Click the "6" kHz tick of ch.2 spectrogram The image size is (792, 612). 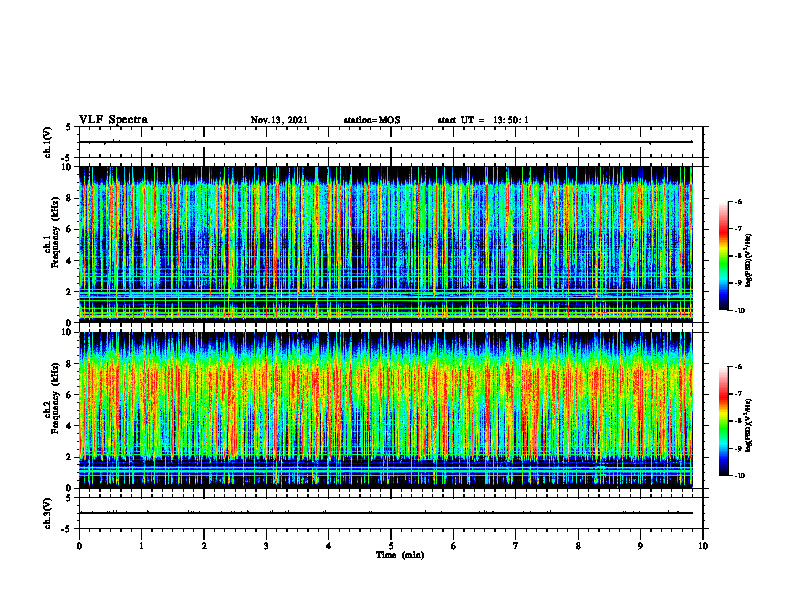pos(70,395)
